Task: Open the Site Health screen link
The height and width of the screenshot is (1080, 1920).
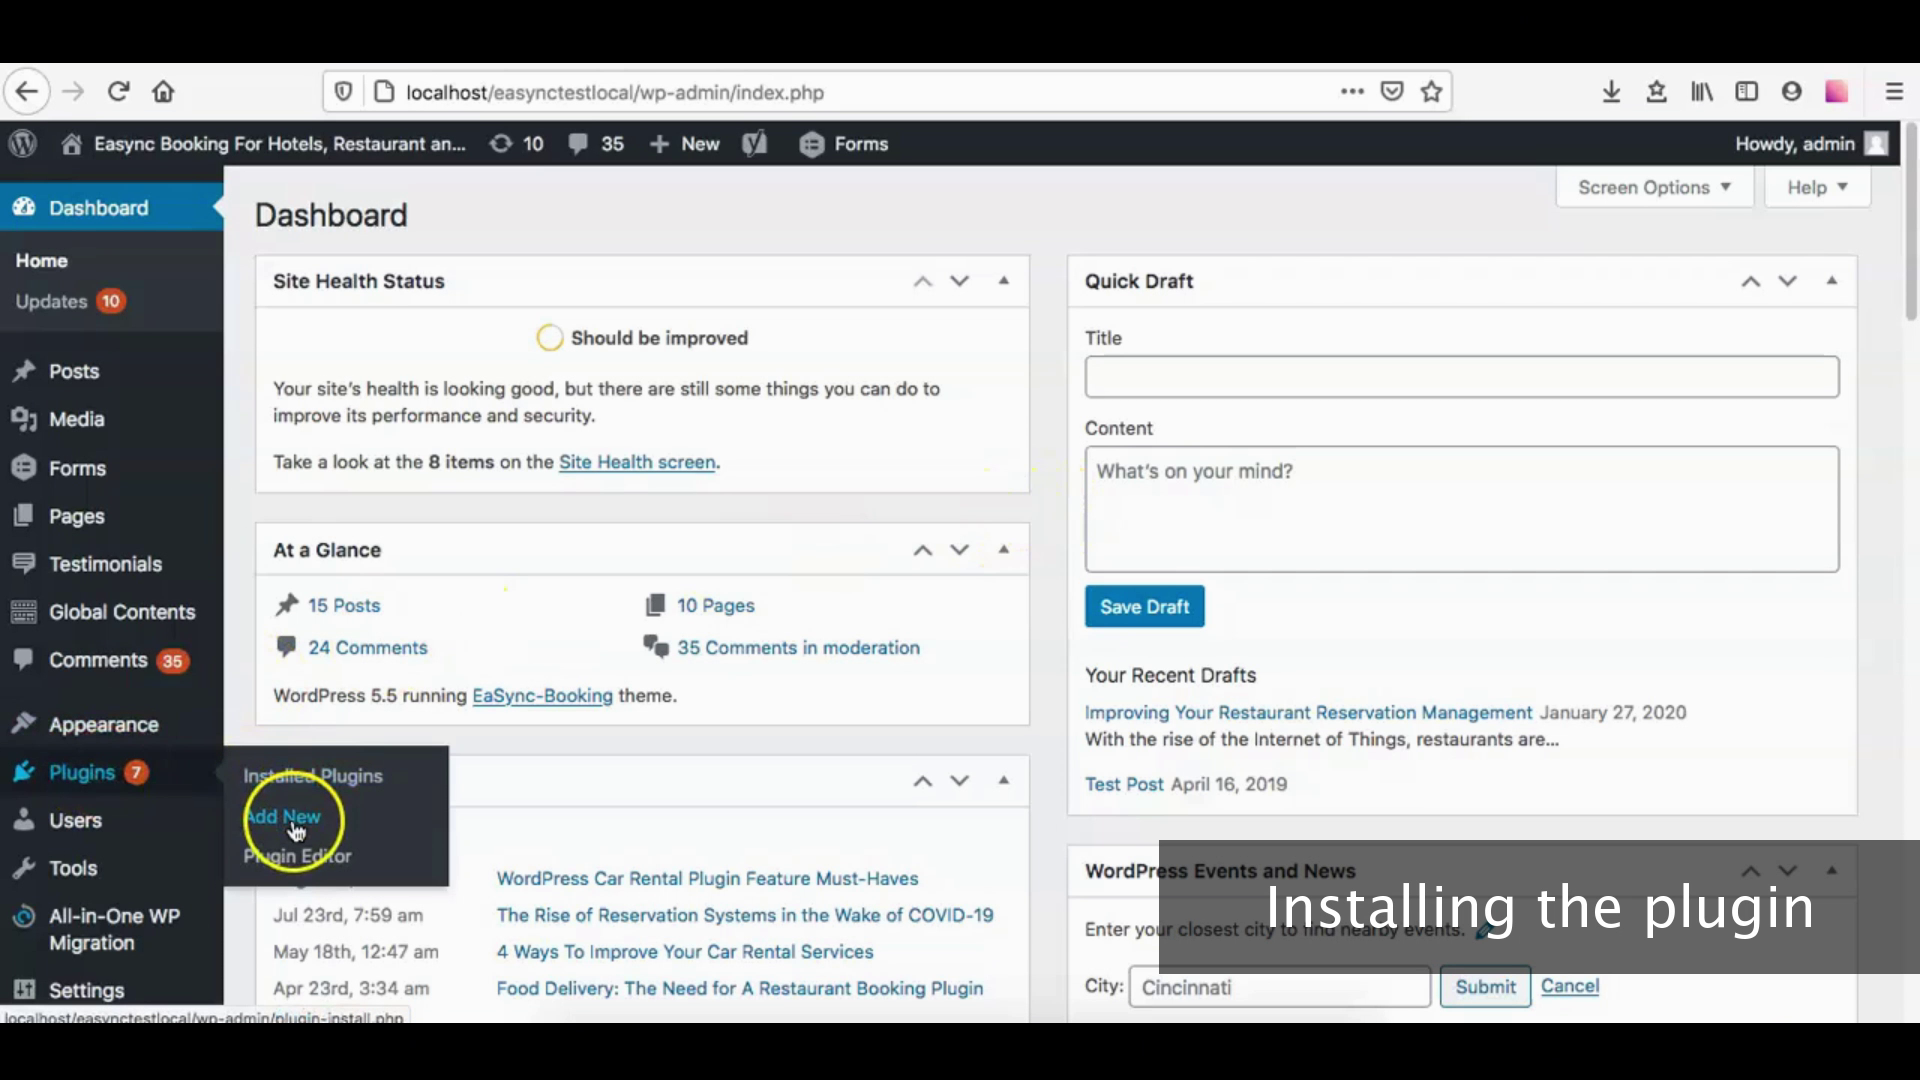Action: coord(637,462)
